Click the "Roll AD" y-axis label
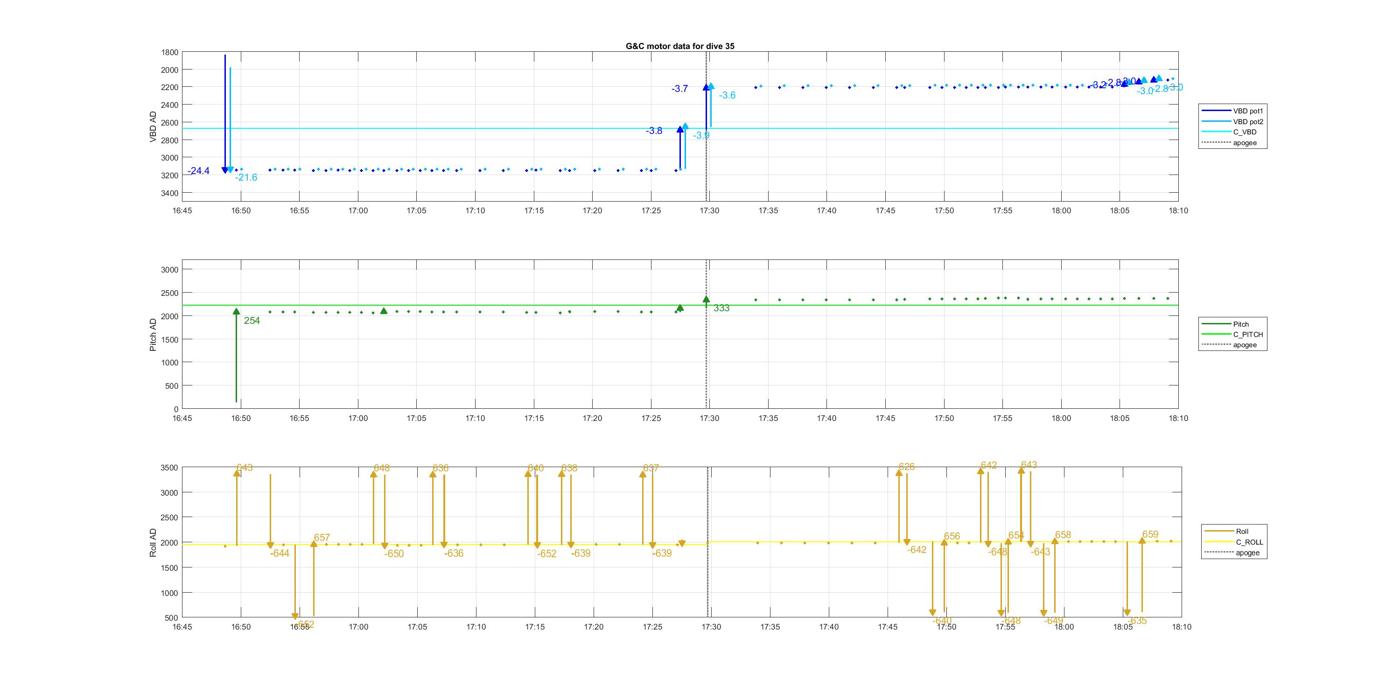Screen dimensions: 1400x693 click(154, 542)
